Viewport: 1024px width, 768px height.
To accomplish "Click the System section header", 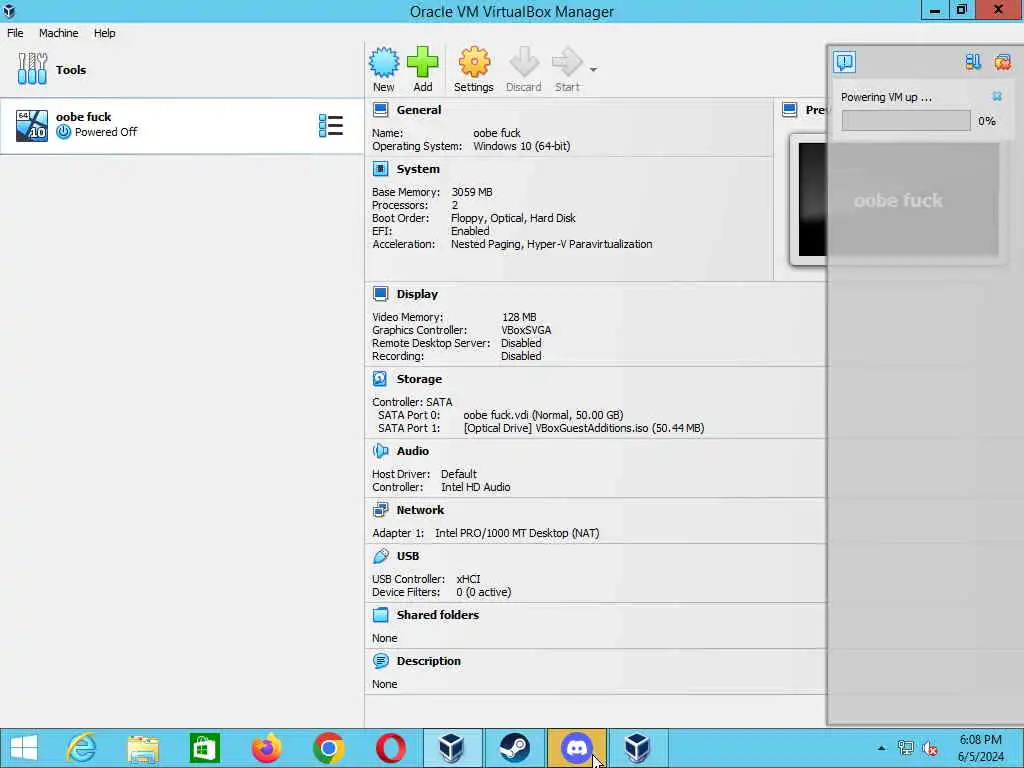I will pos(418,169).
